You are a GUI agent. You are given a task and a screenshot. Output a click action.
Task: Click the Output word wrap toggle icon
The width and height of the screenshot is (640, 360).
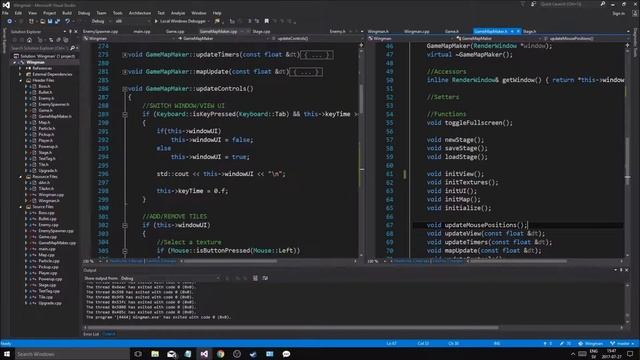pos(265,278)
